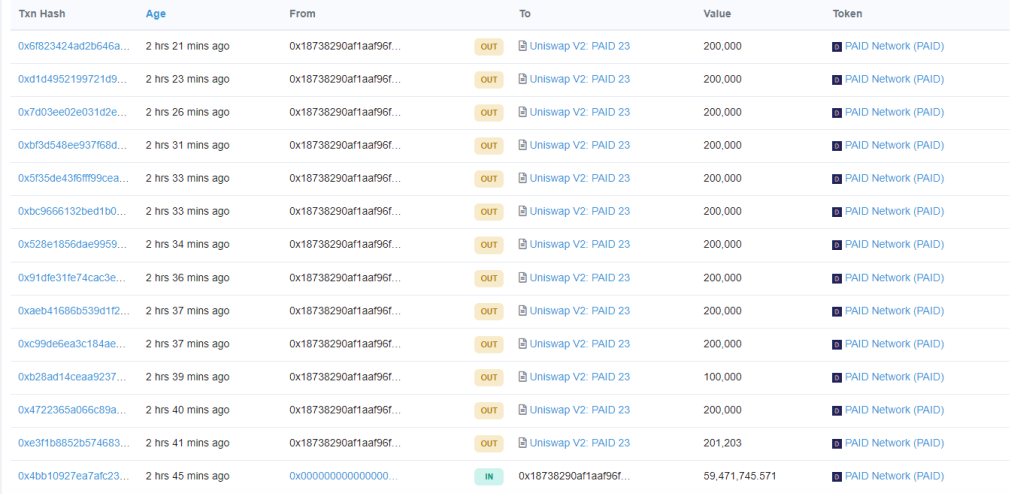Open transaction 0xb28ad14ceaa9237
This screenshot has width=1014, height=494.
(x=74, y=376)
